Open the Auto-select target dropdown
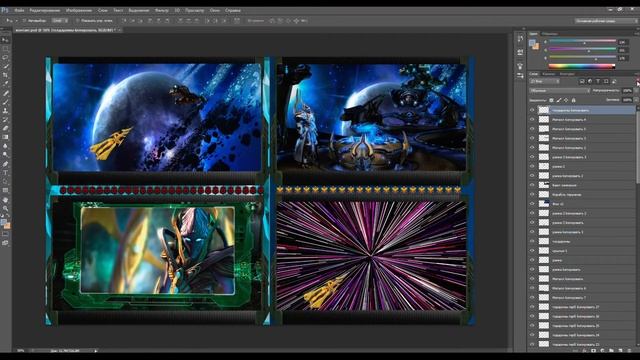 coord(59,20)
